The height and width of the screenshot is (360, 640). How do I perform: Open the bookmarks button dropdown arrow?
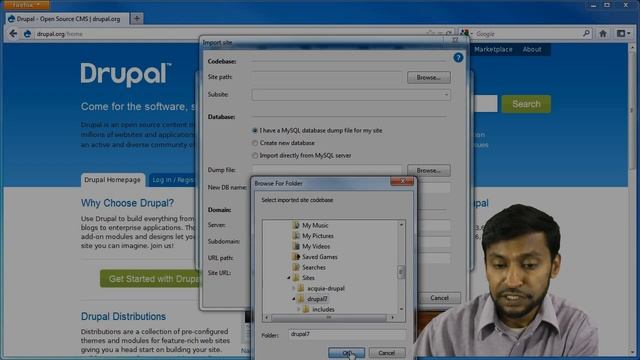tap(629, 33)
